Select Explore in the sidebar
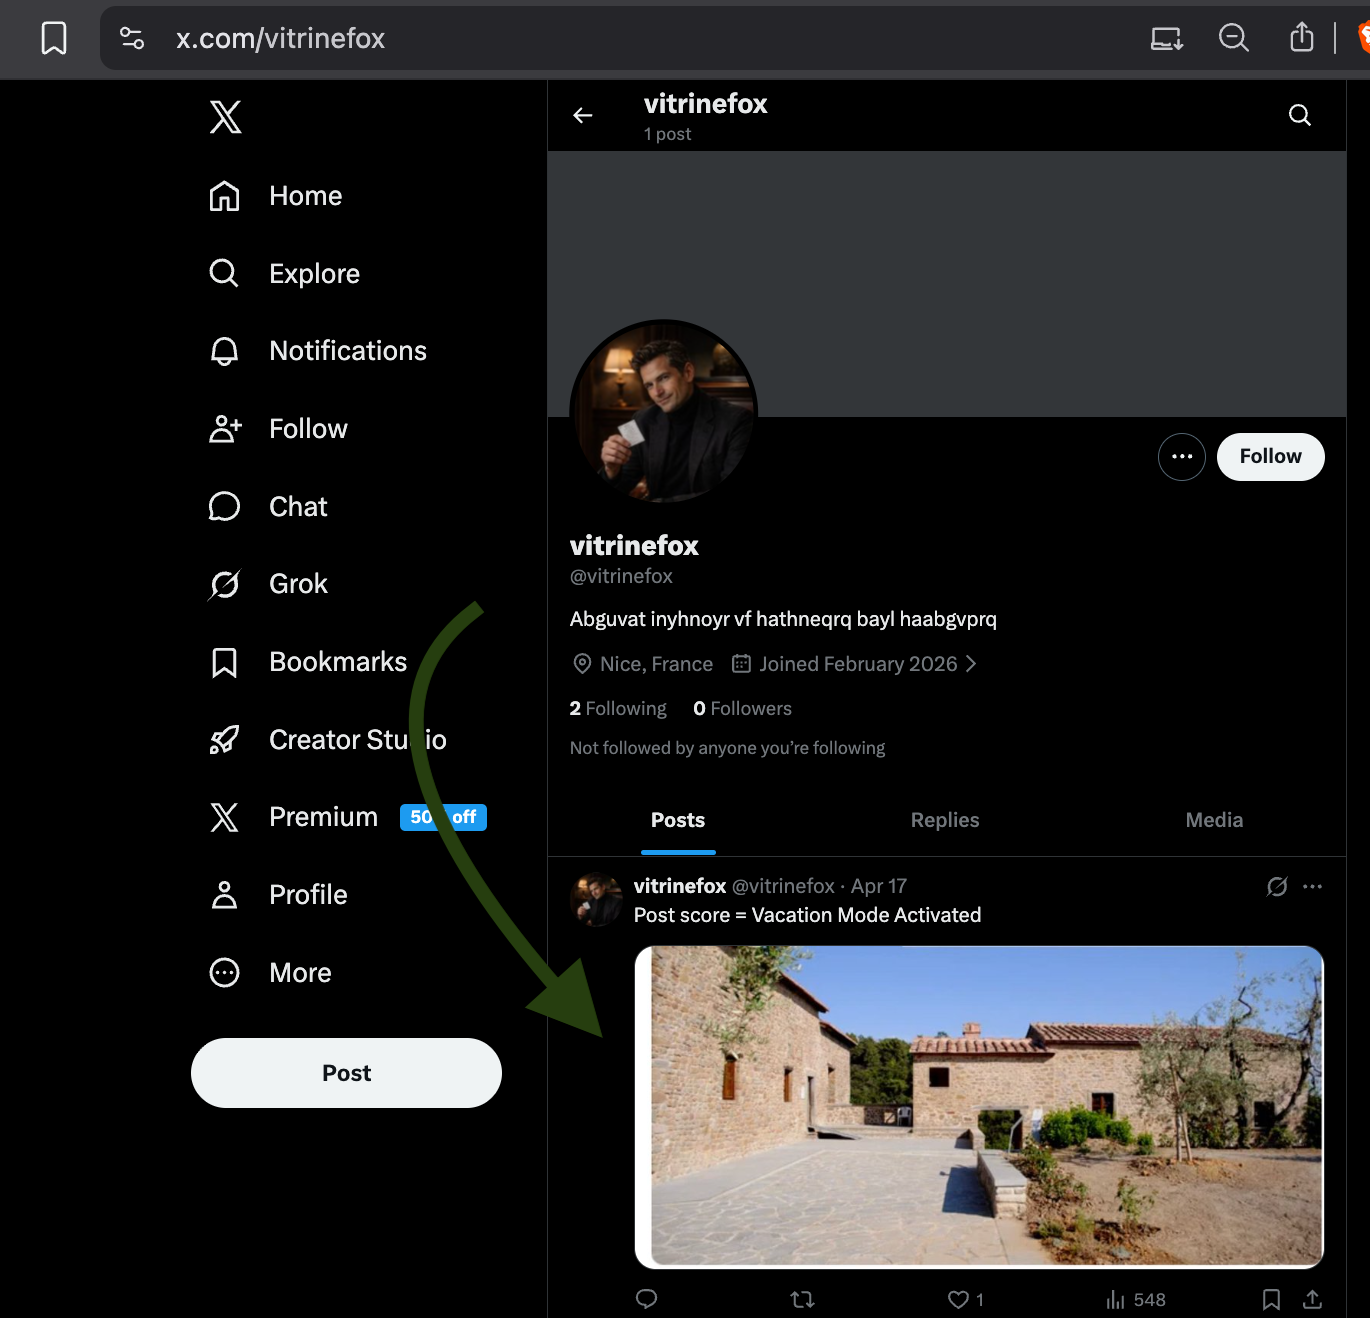The width and height of the screenshot is (1370, 1318). [x=314, y=273]
